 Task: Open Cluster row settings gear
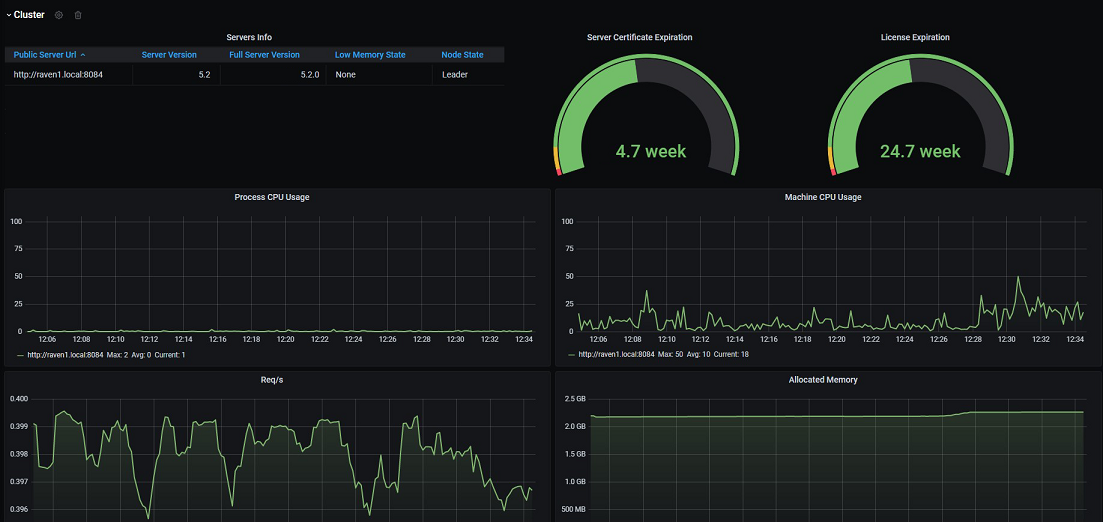pos(58,15)
